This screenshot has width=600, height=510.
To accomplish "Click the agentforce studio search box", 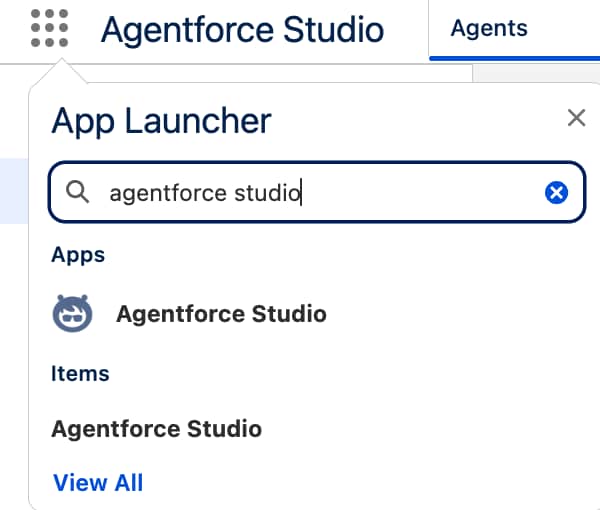I will click(317, 192).
